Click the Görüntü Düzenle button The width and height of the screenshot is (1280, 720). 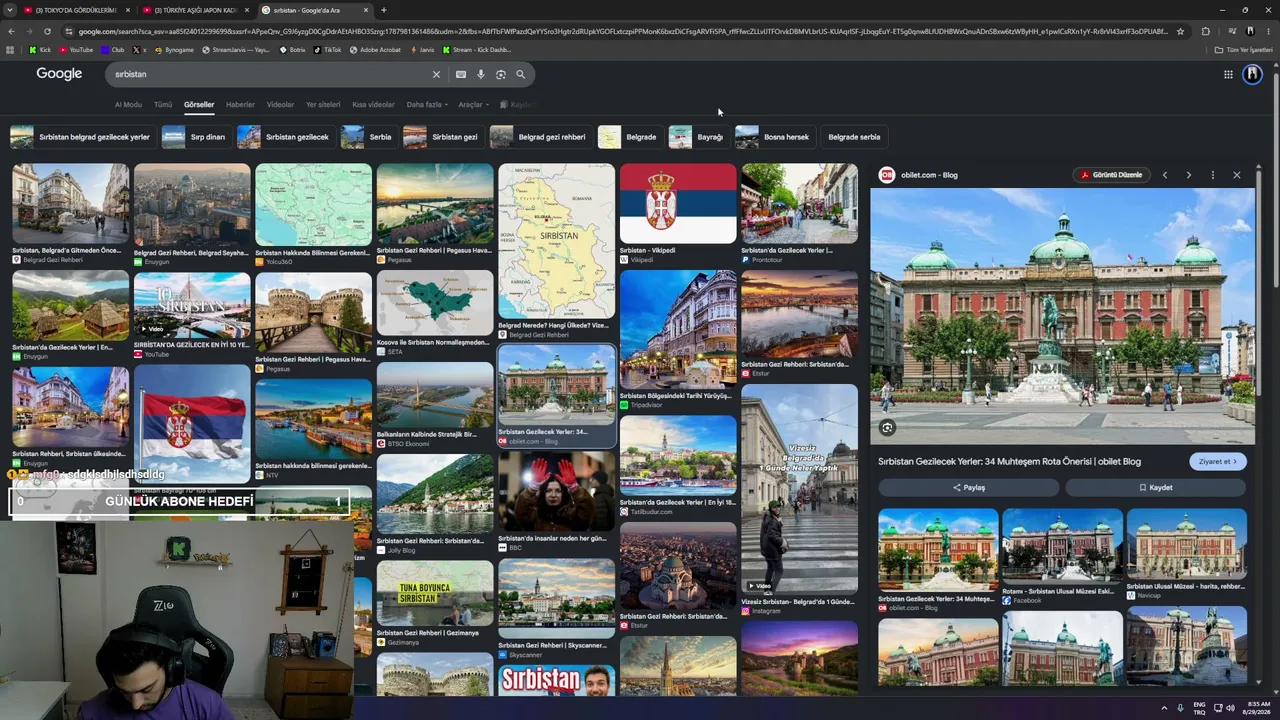pos(1111,175)
